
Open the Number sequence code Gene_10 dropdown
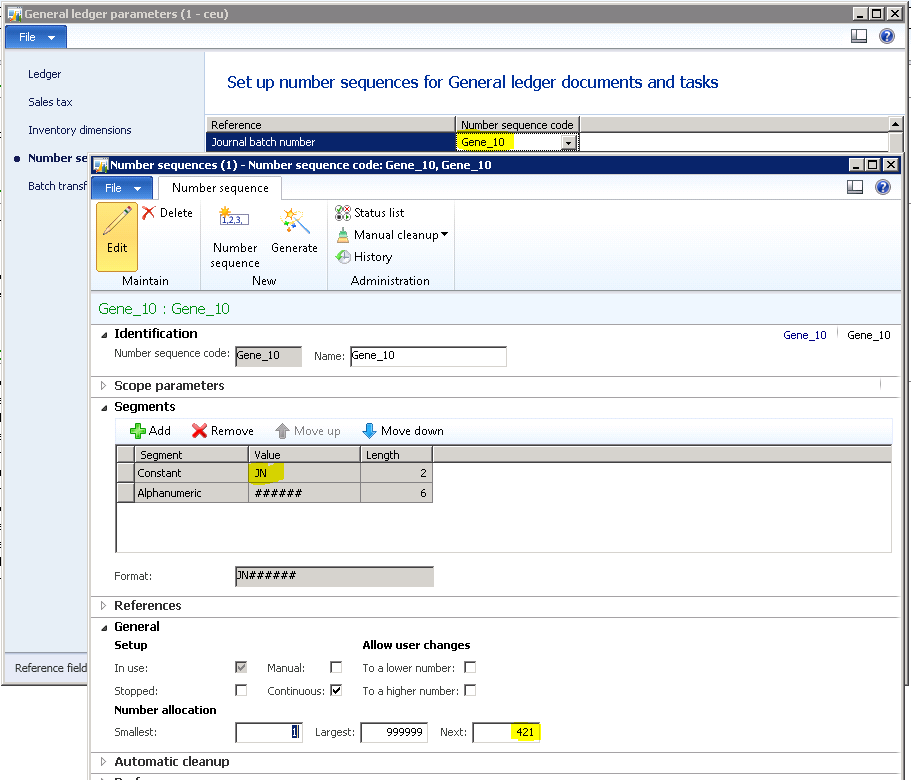click(569, 143)
